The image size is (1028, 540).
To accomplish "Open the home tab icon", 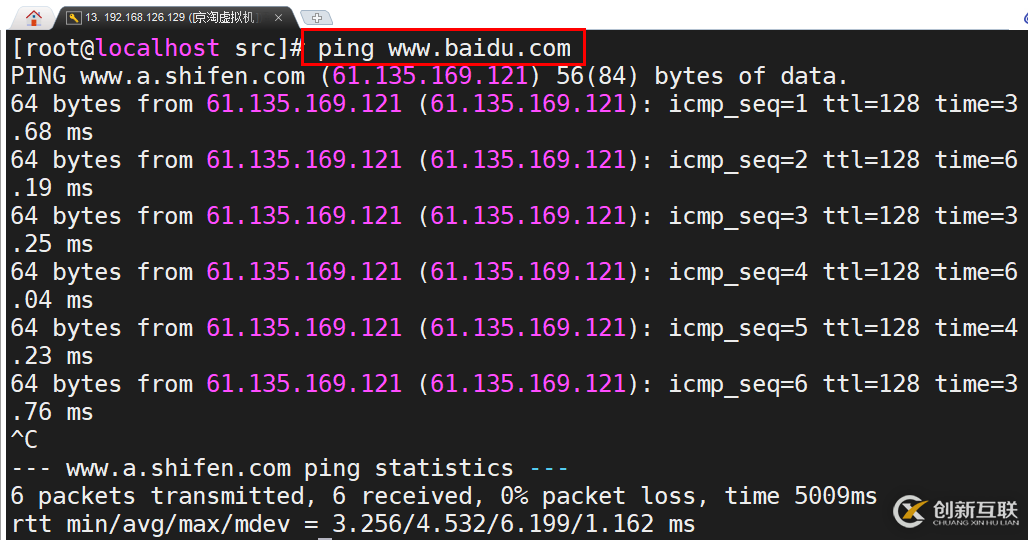I will tap(33, 18).
